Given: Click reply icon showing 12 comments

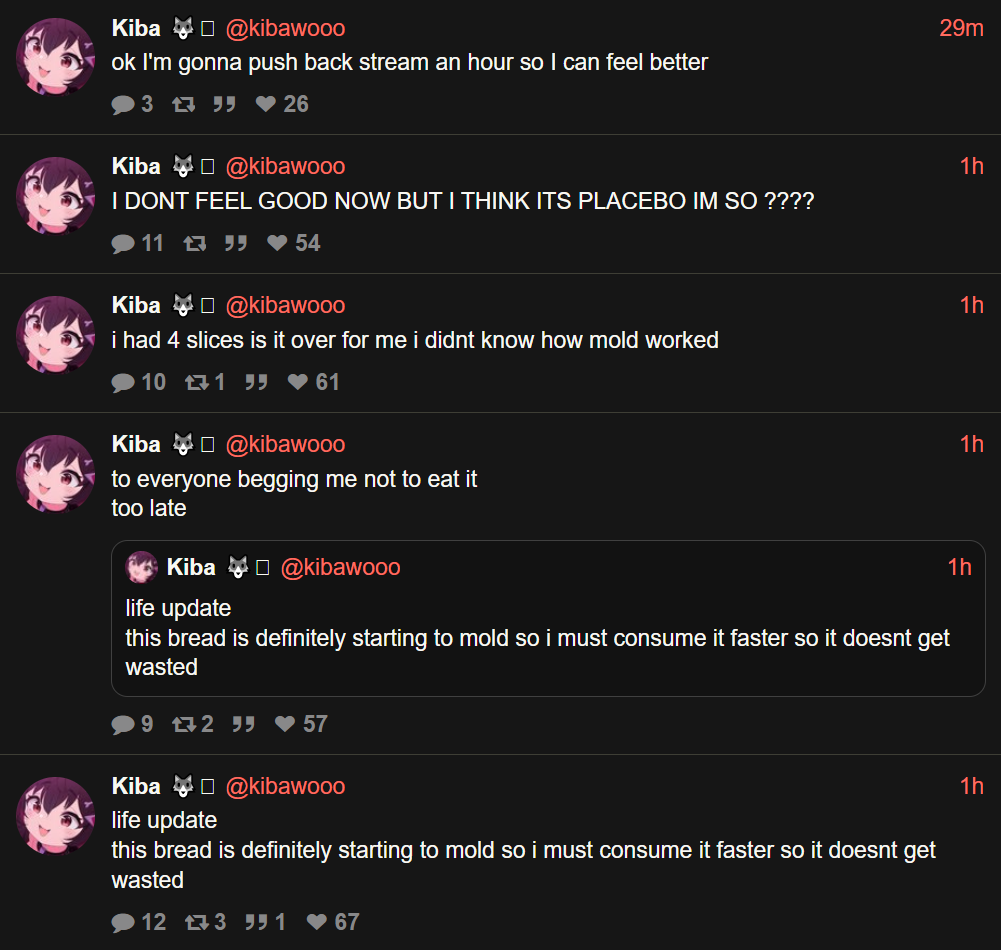Looking at the screenshot, I should point(123,922).
